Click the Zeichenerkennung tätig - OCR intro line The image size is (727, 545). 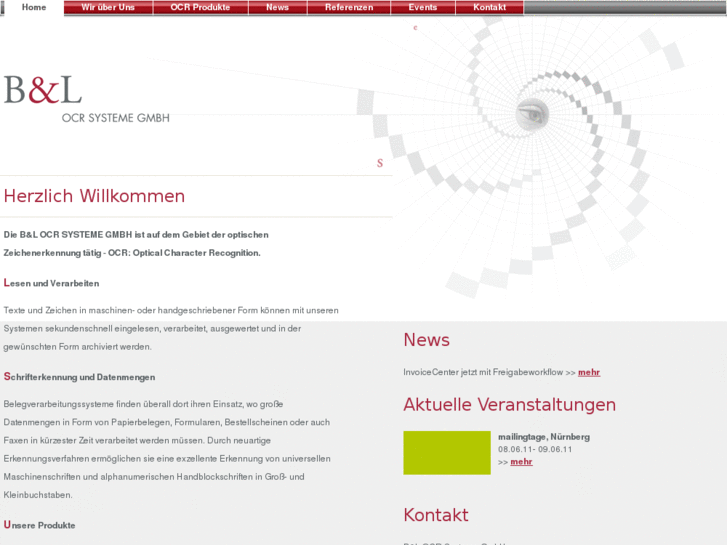(132, 253)
